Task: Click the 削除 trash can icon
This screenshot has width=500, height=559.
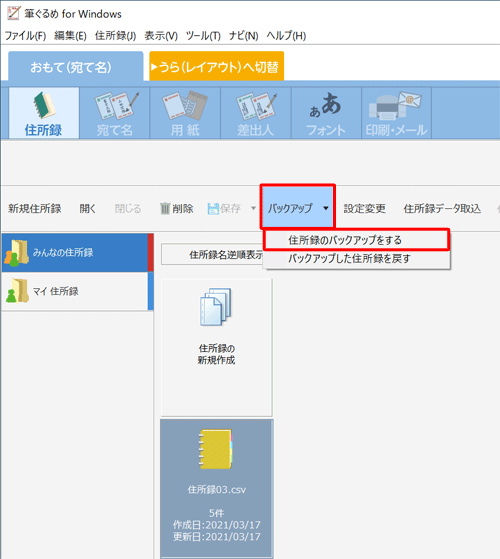Action: (165, 208)
